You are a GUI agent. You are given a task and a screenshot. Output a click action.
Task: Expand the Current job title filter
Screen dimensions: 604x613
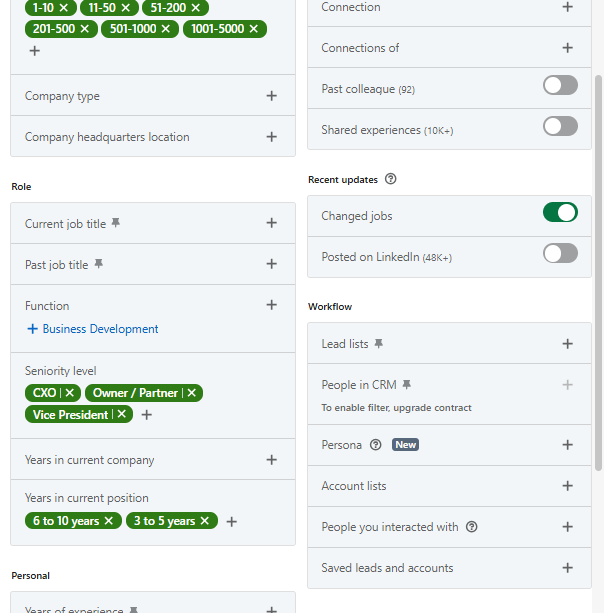[271, 223]
